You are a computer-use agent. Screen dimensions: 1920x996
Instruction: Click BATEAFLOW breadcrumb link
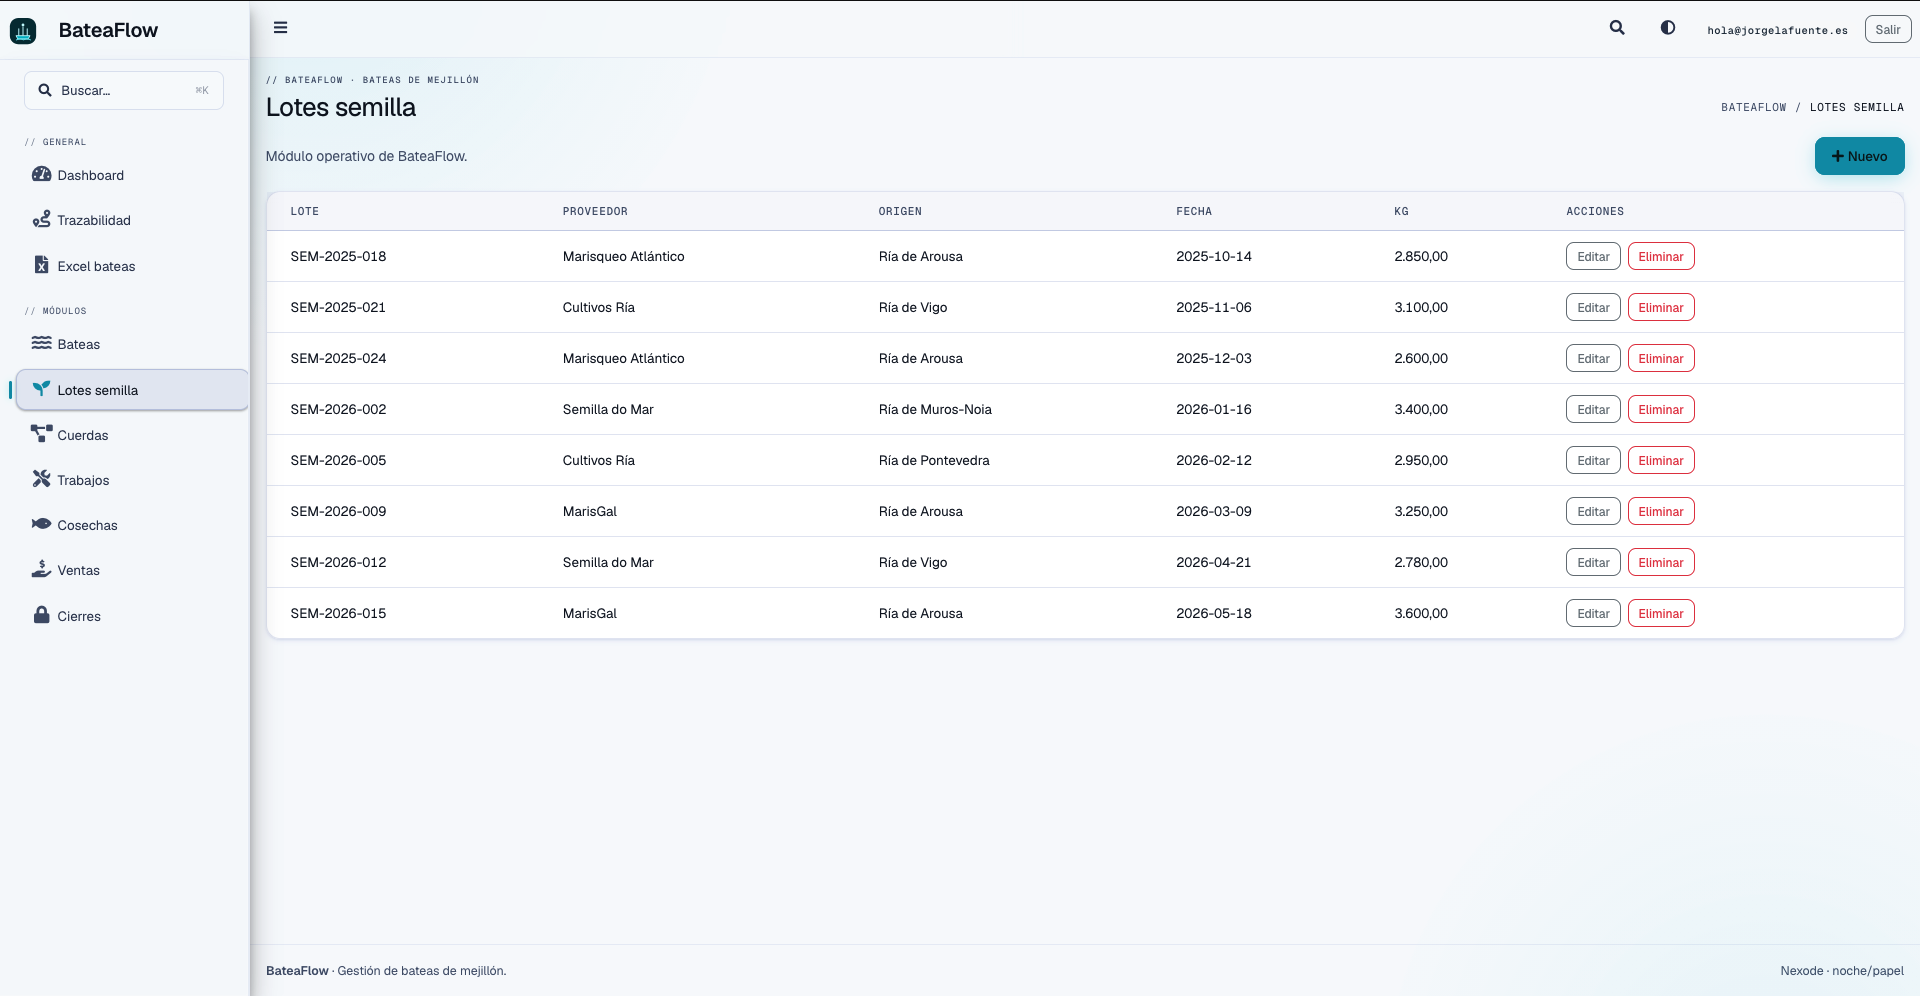click(1753, 107)
